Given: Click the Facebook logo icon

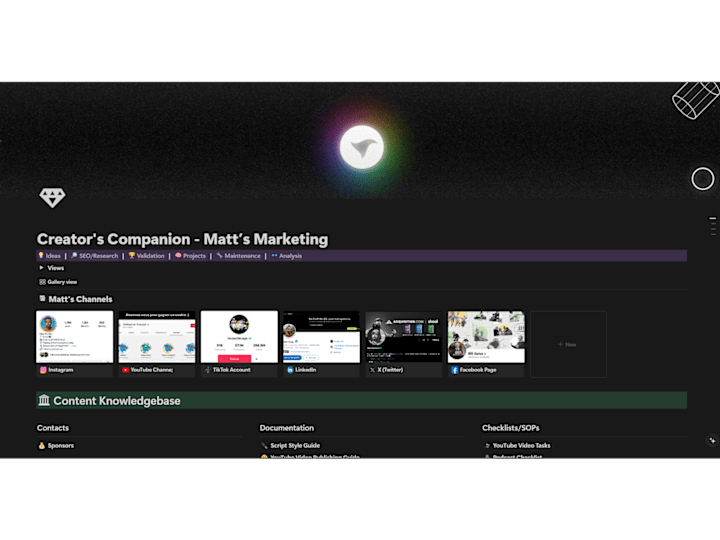Looking at the screenshot, I should click(x=455, y=370).
